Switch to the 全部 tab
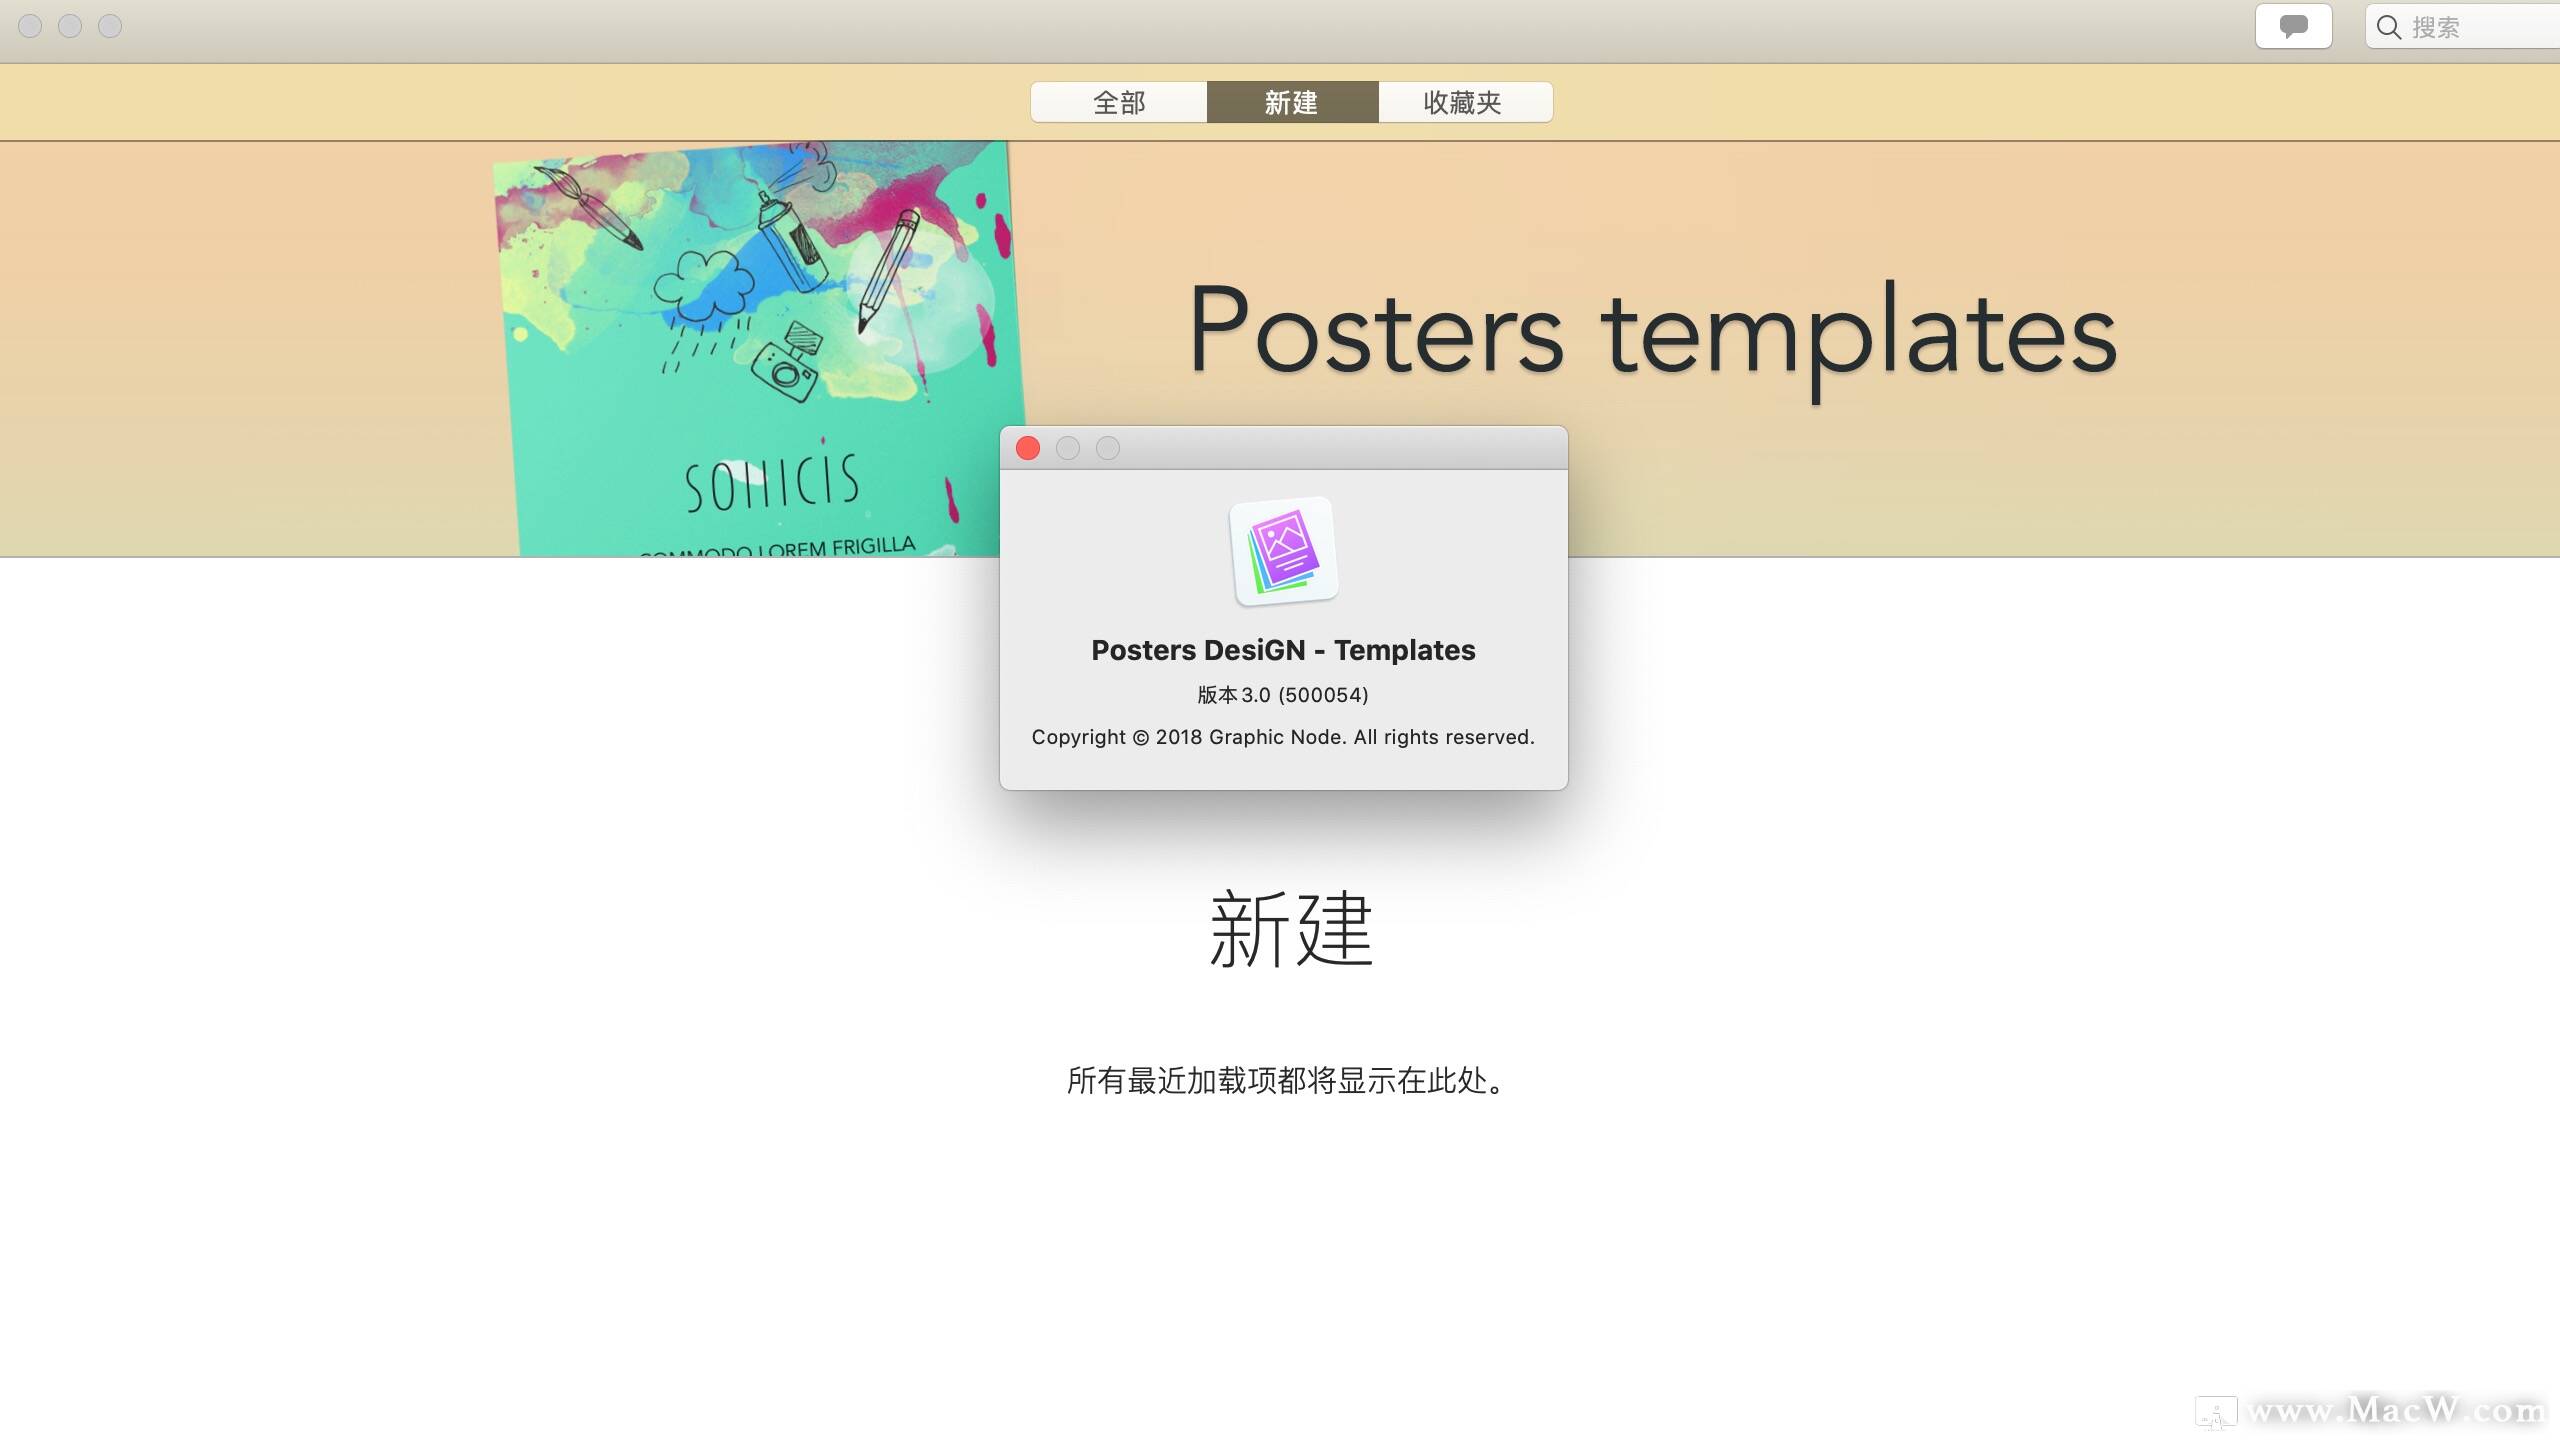 [x=1119, y=102]
